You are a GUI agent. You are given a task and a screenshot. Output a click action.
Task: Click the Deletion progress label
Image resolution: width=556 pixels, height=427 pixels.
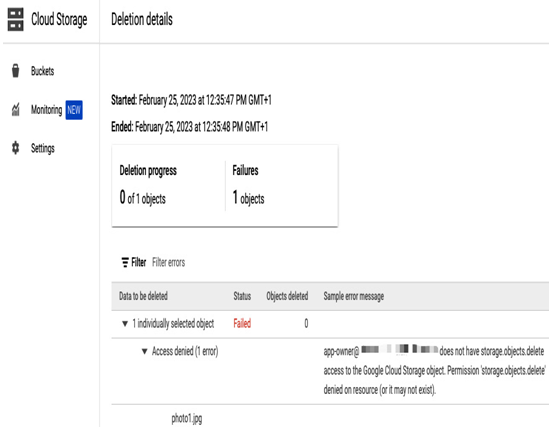[x=148, y=171]
